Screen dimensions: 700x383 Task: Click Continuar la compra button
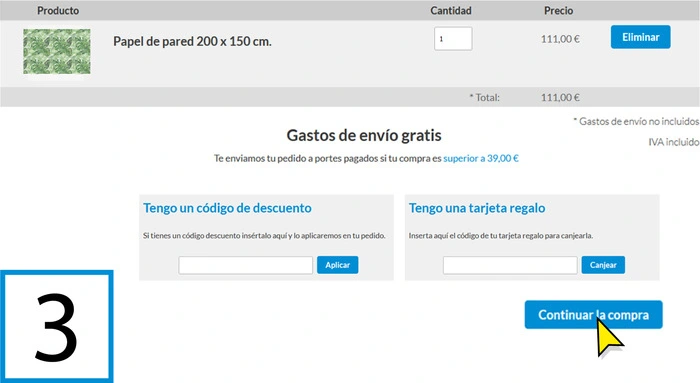click(x=593, y=315)
